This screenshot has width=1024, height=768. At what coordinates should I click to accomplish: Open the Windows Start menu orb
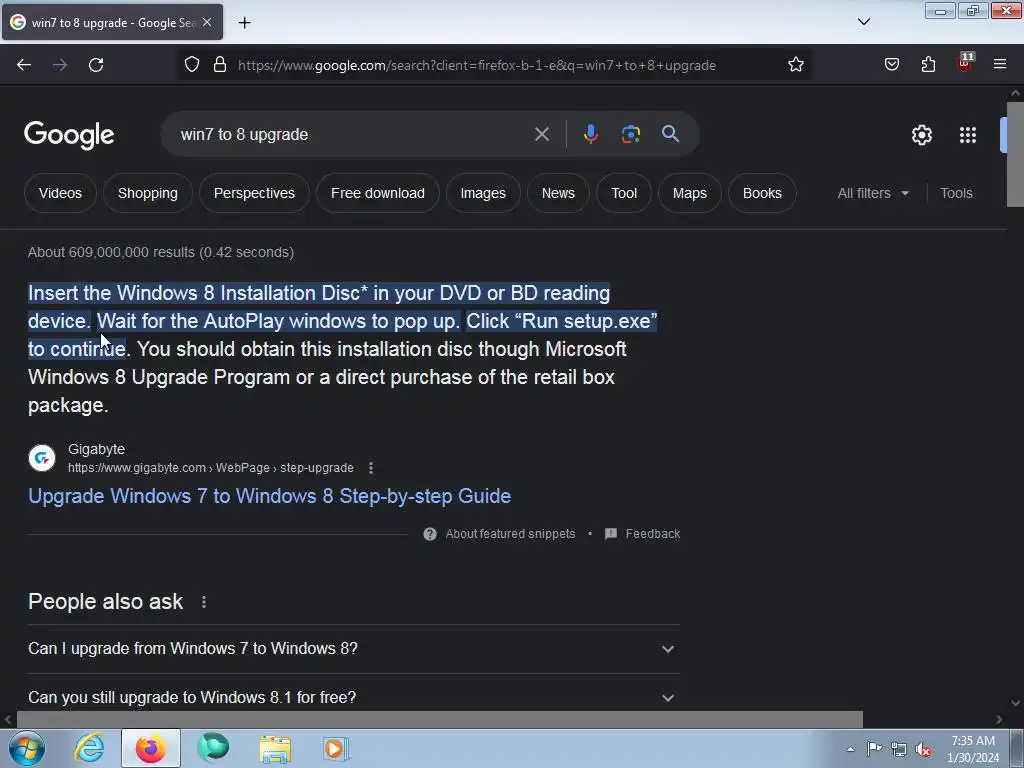[x=27, y=748]
